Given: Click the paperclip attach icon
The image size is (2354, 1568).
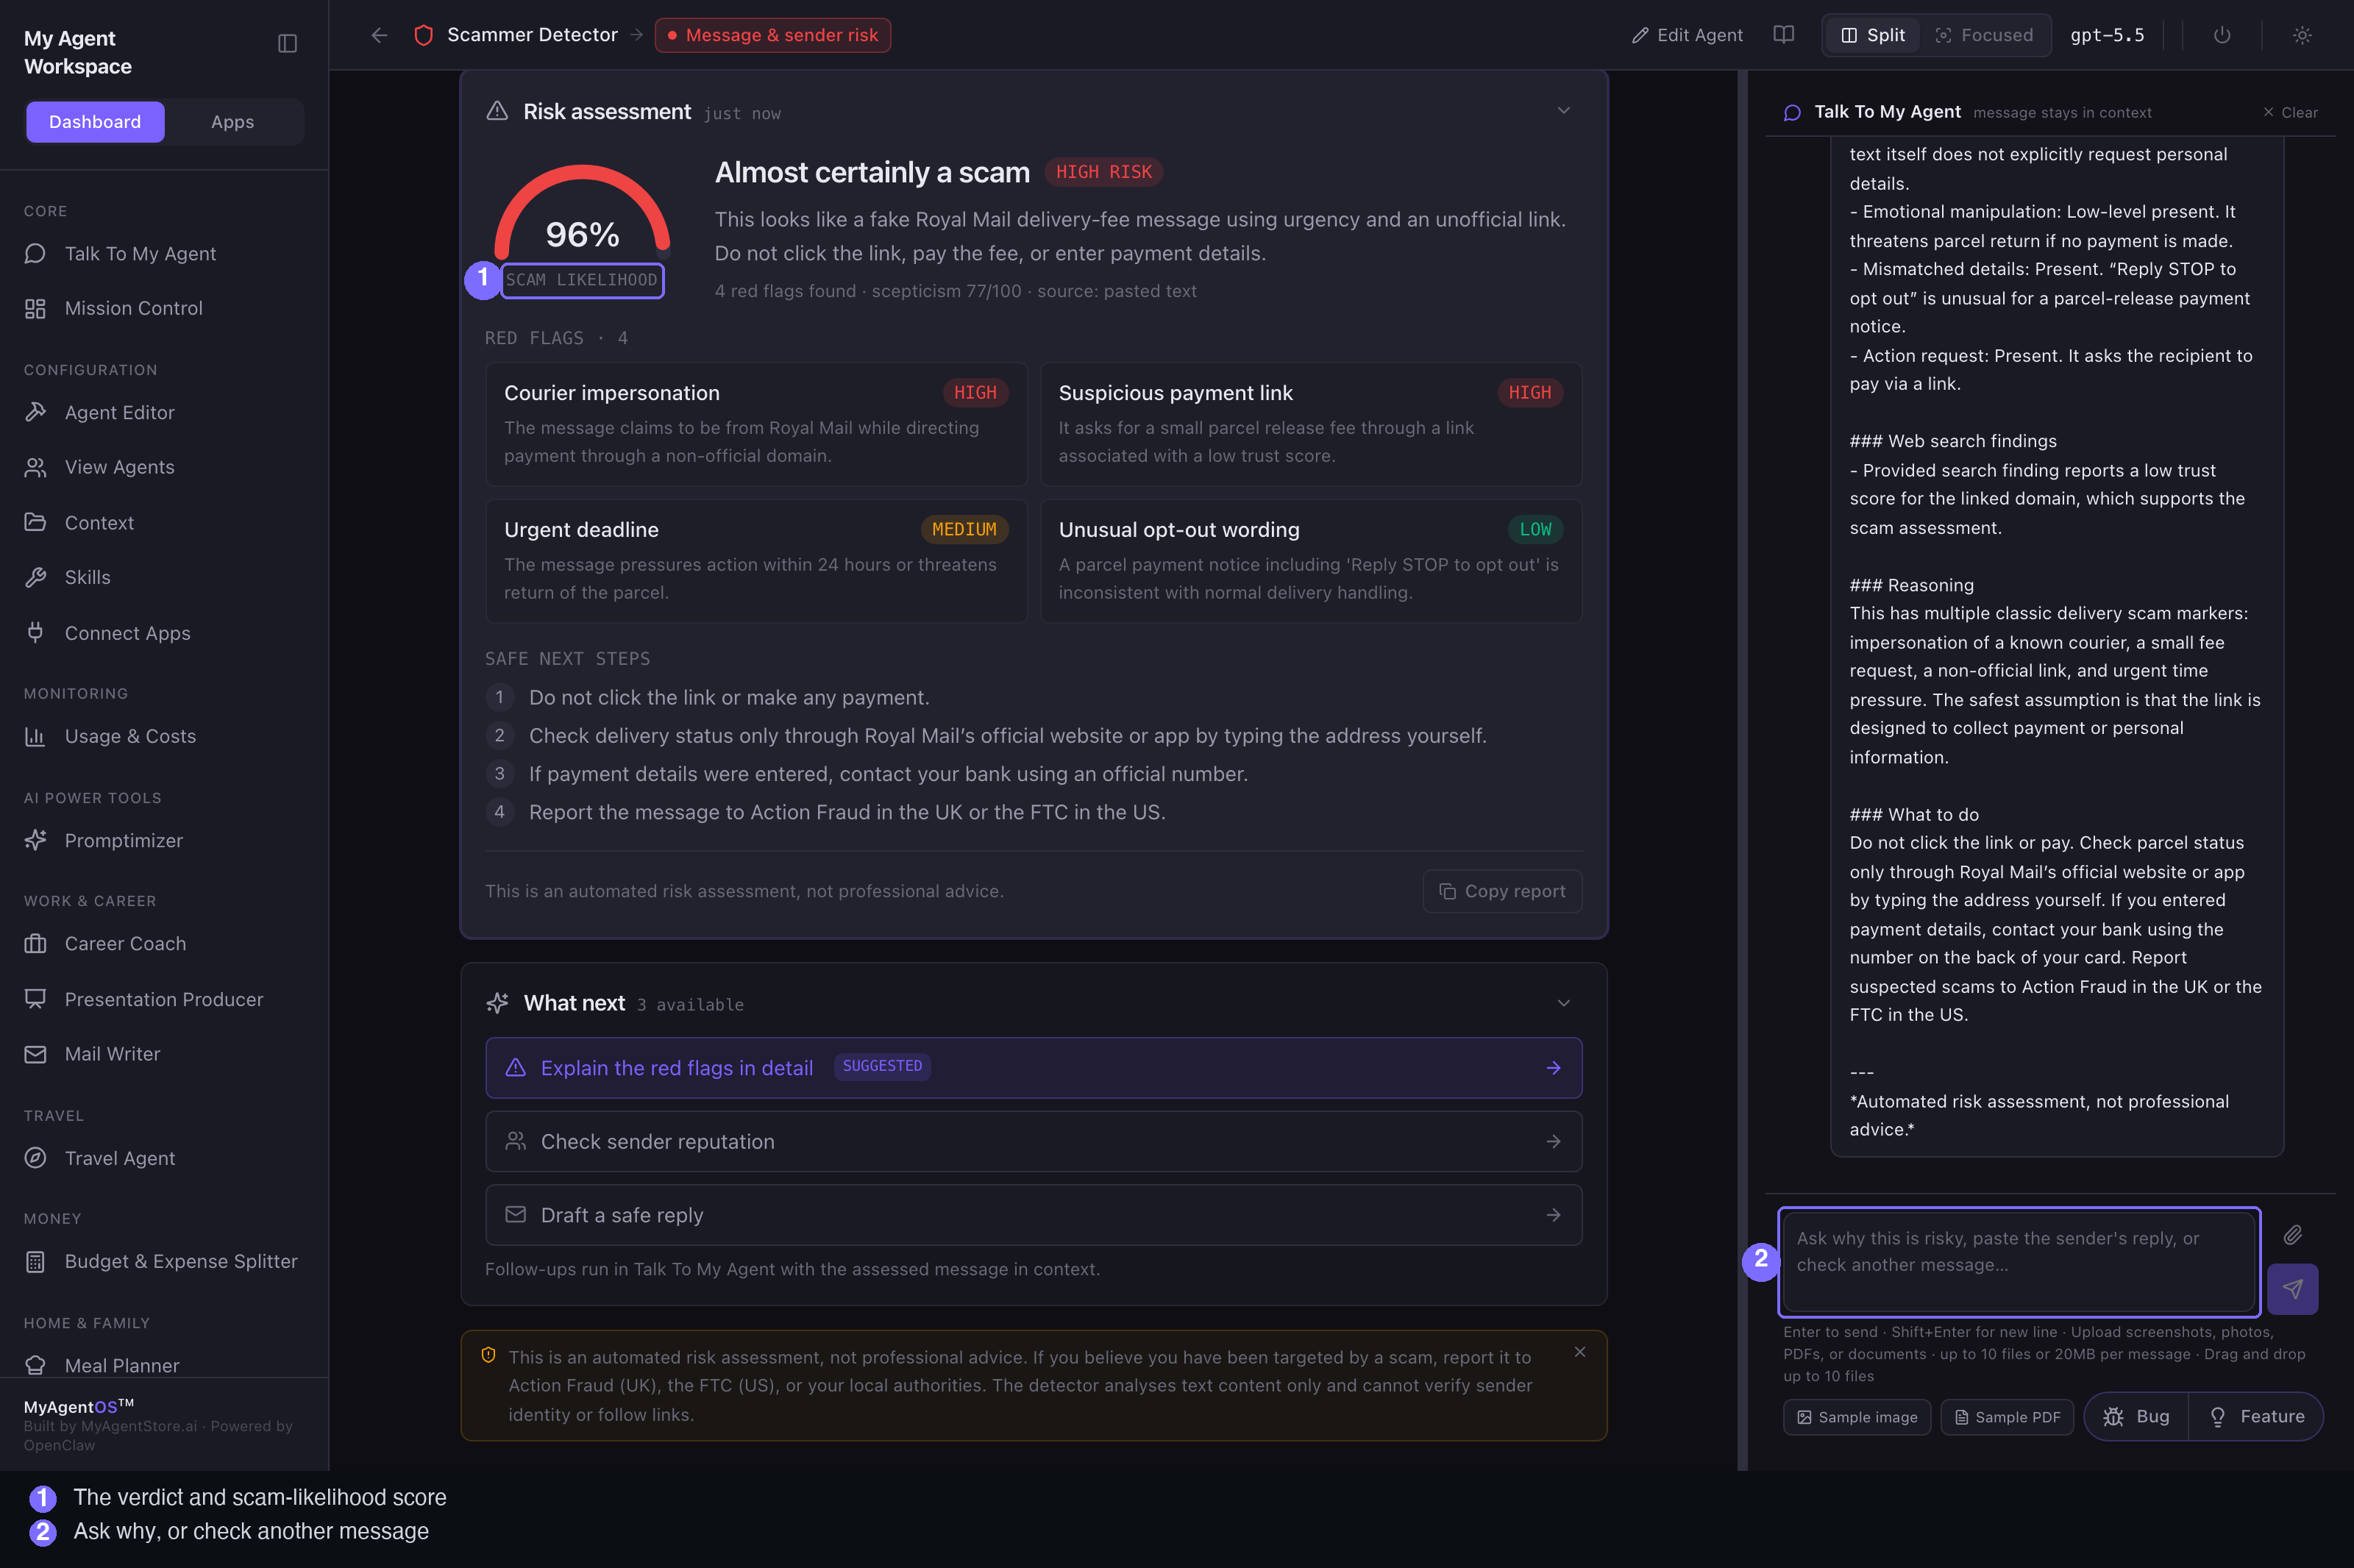Looking at the screenshot, I should tap(2292, 1235).
